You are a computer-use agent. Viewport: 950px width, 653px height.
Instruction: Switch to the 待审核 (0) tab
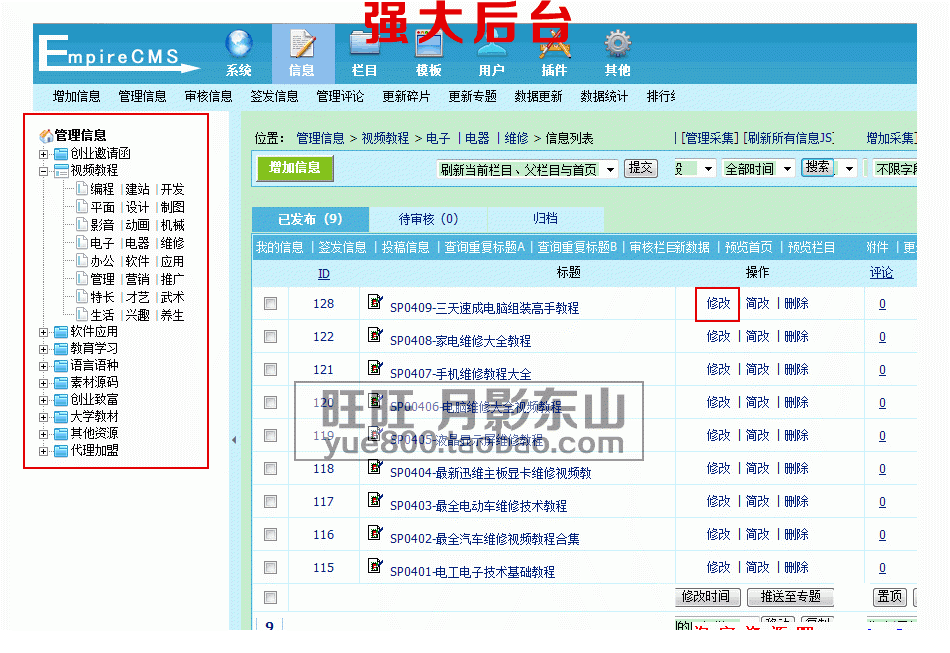(428, 219)
